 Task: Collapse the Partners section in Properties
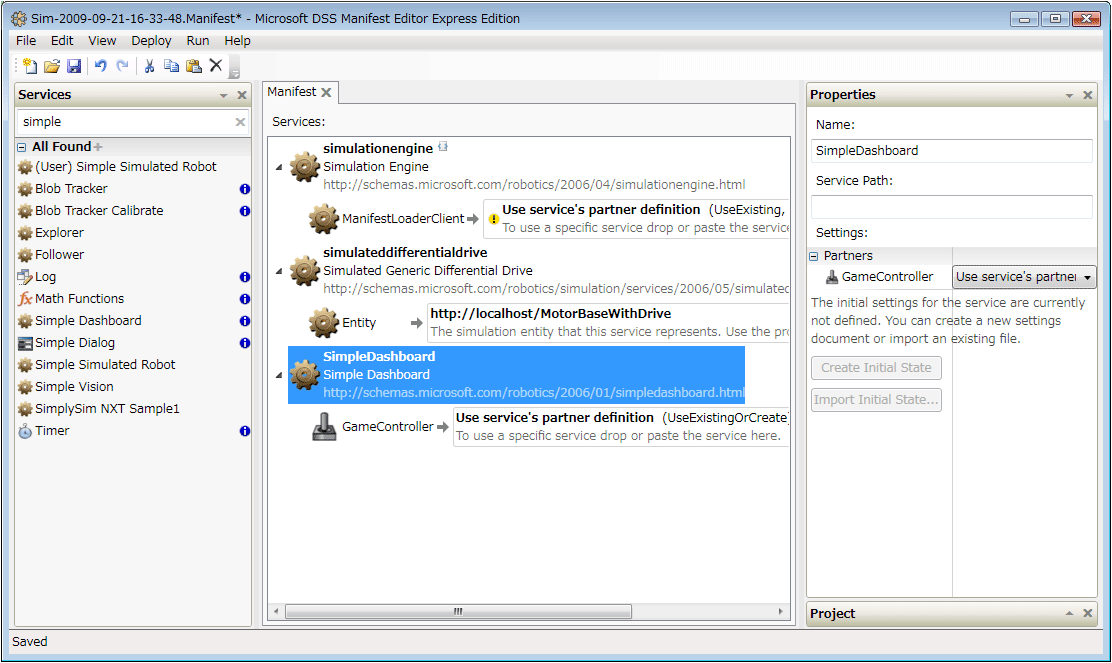tap(814, 256)
